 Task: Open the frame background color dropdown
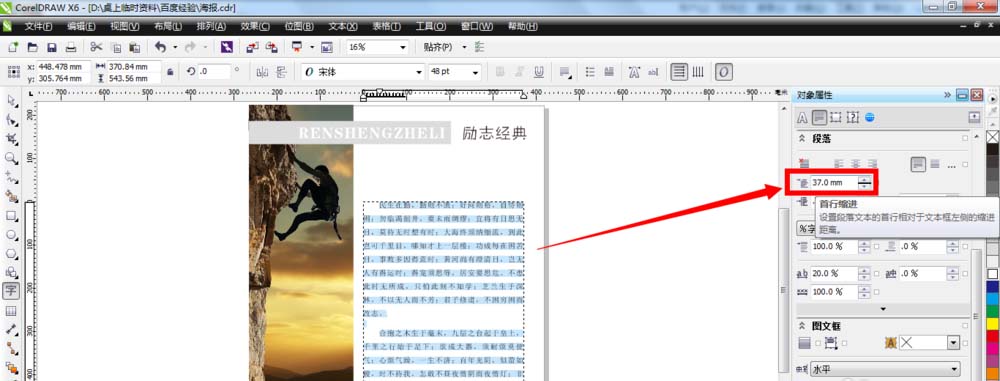(953, 343)
